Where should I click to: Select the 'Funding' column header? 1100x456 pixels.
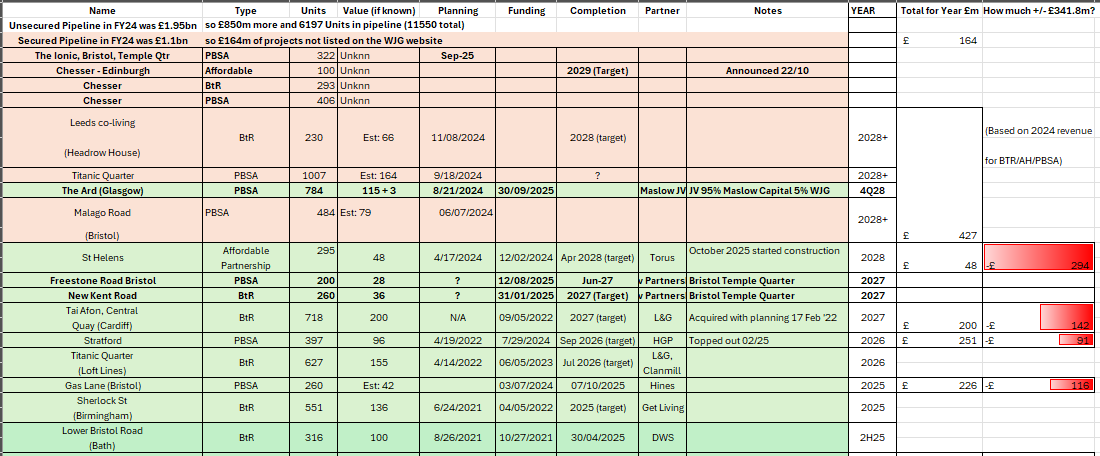tap(525, 11)
